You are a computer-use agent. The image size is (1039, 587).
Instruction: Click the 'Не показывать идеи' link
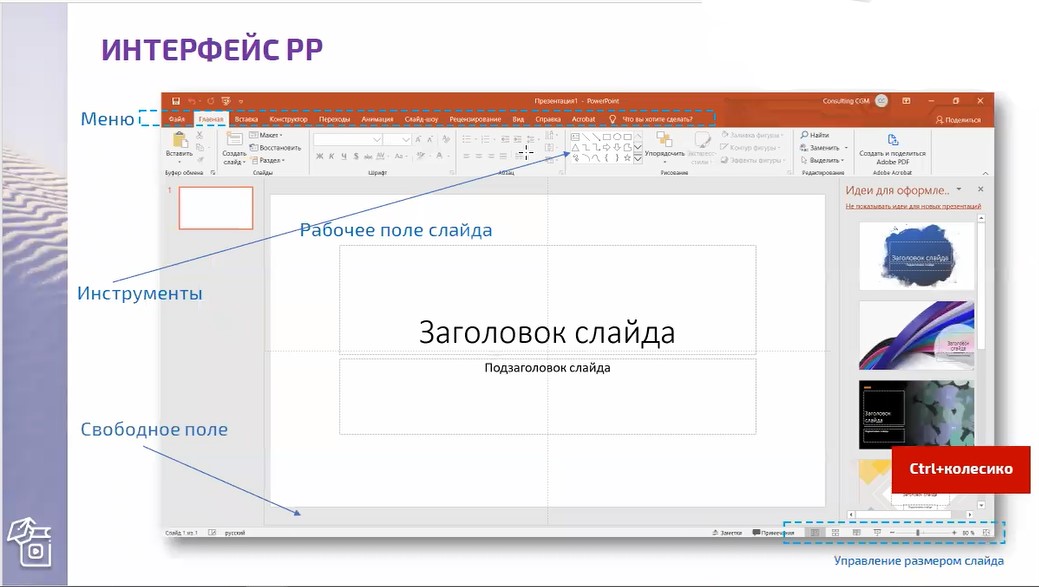[912, 206]
